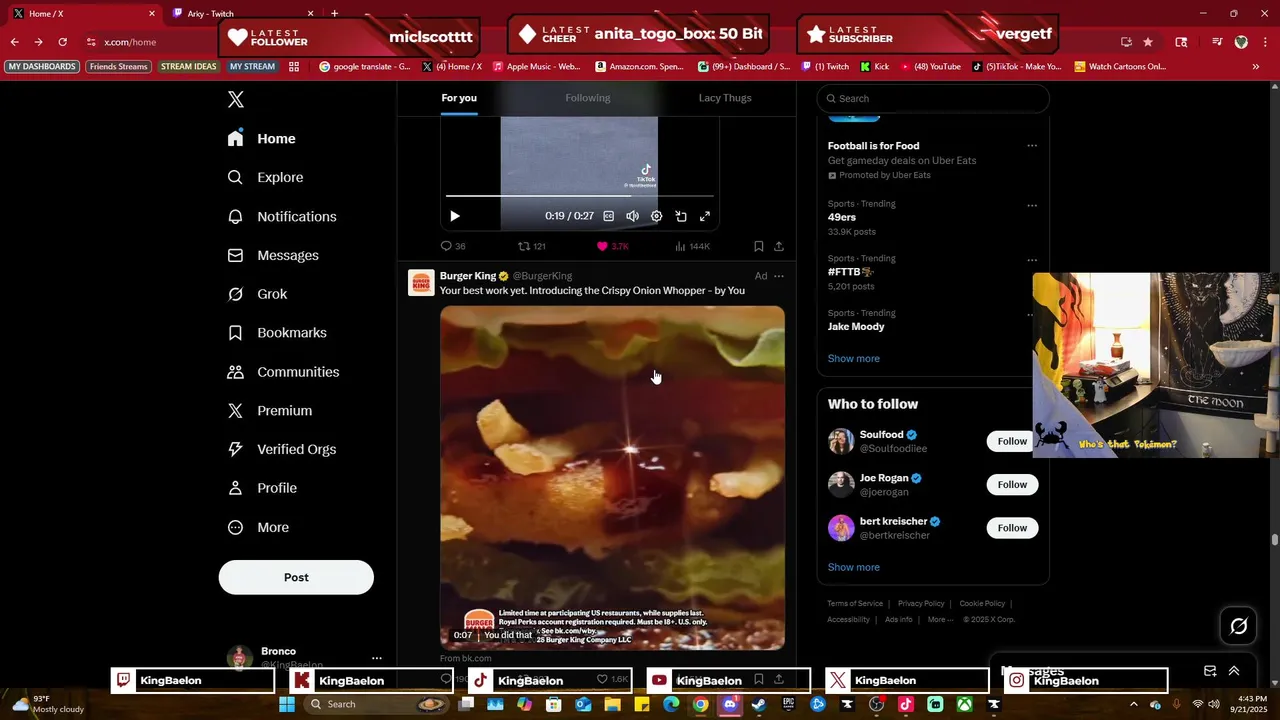Follow Soulfood
1280x720 pixels.
click(x=1012, y=441)
